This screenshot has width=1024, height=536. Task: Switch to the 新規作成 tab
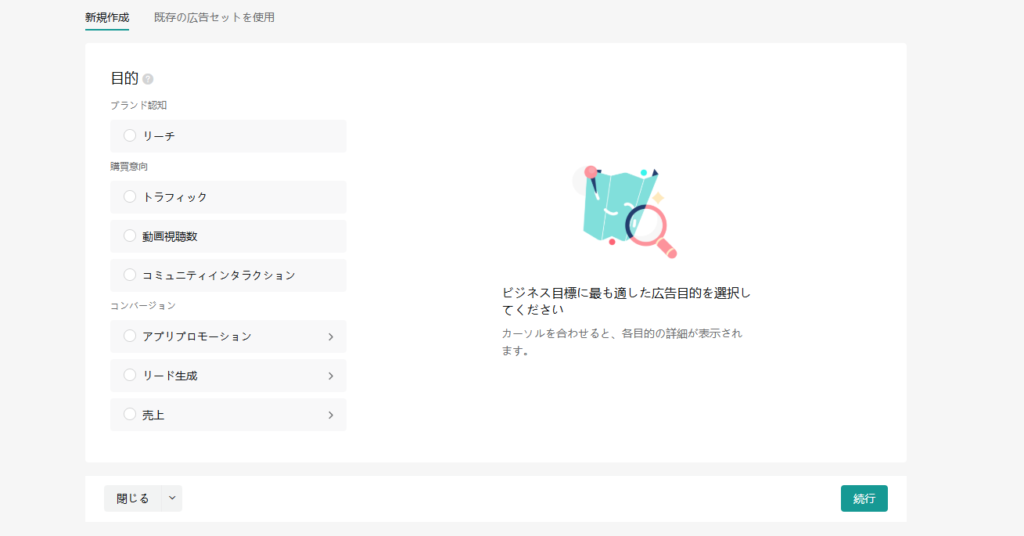[107, 18]
